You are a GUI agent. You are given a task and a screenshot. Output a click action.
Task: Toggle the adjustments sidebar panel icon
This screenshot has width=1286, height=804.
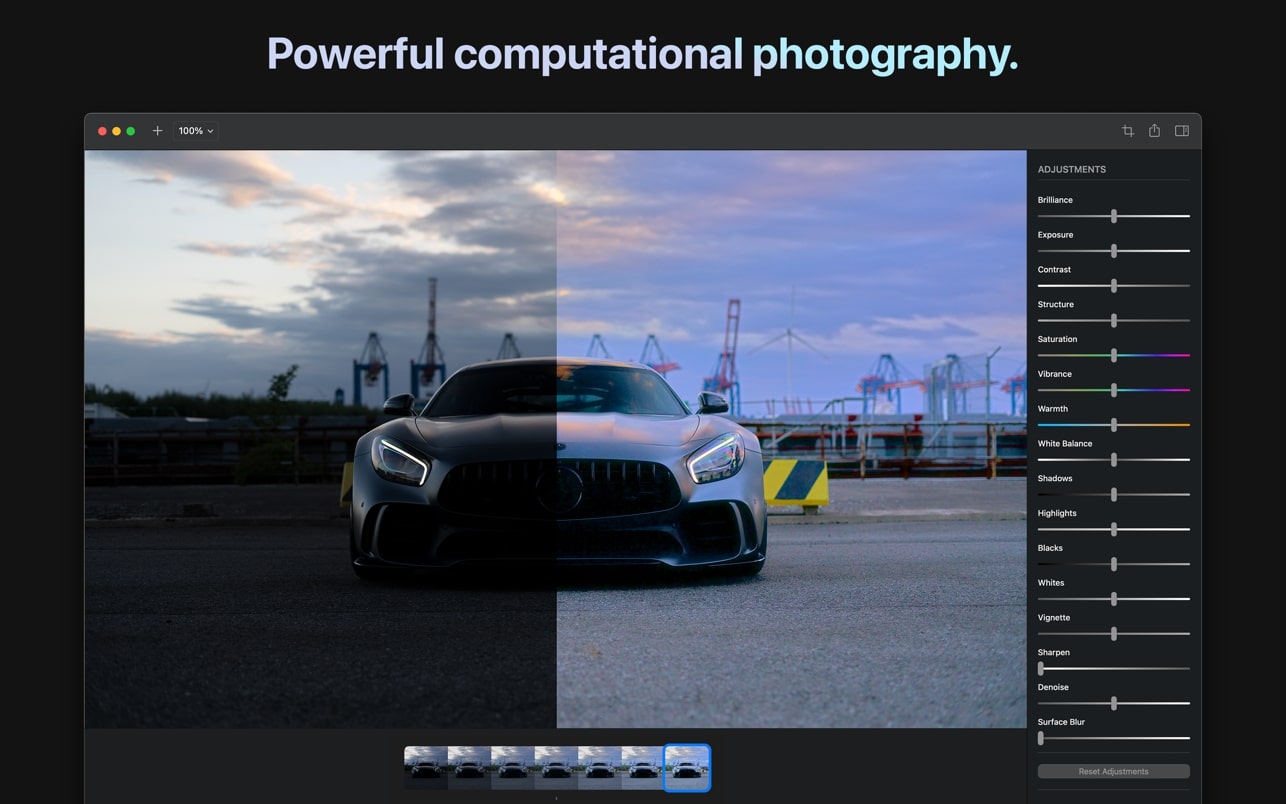coord(1181,131)
